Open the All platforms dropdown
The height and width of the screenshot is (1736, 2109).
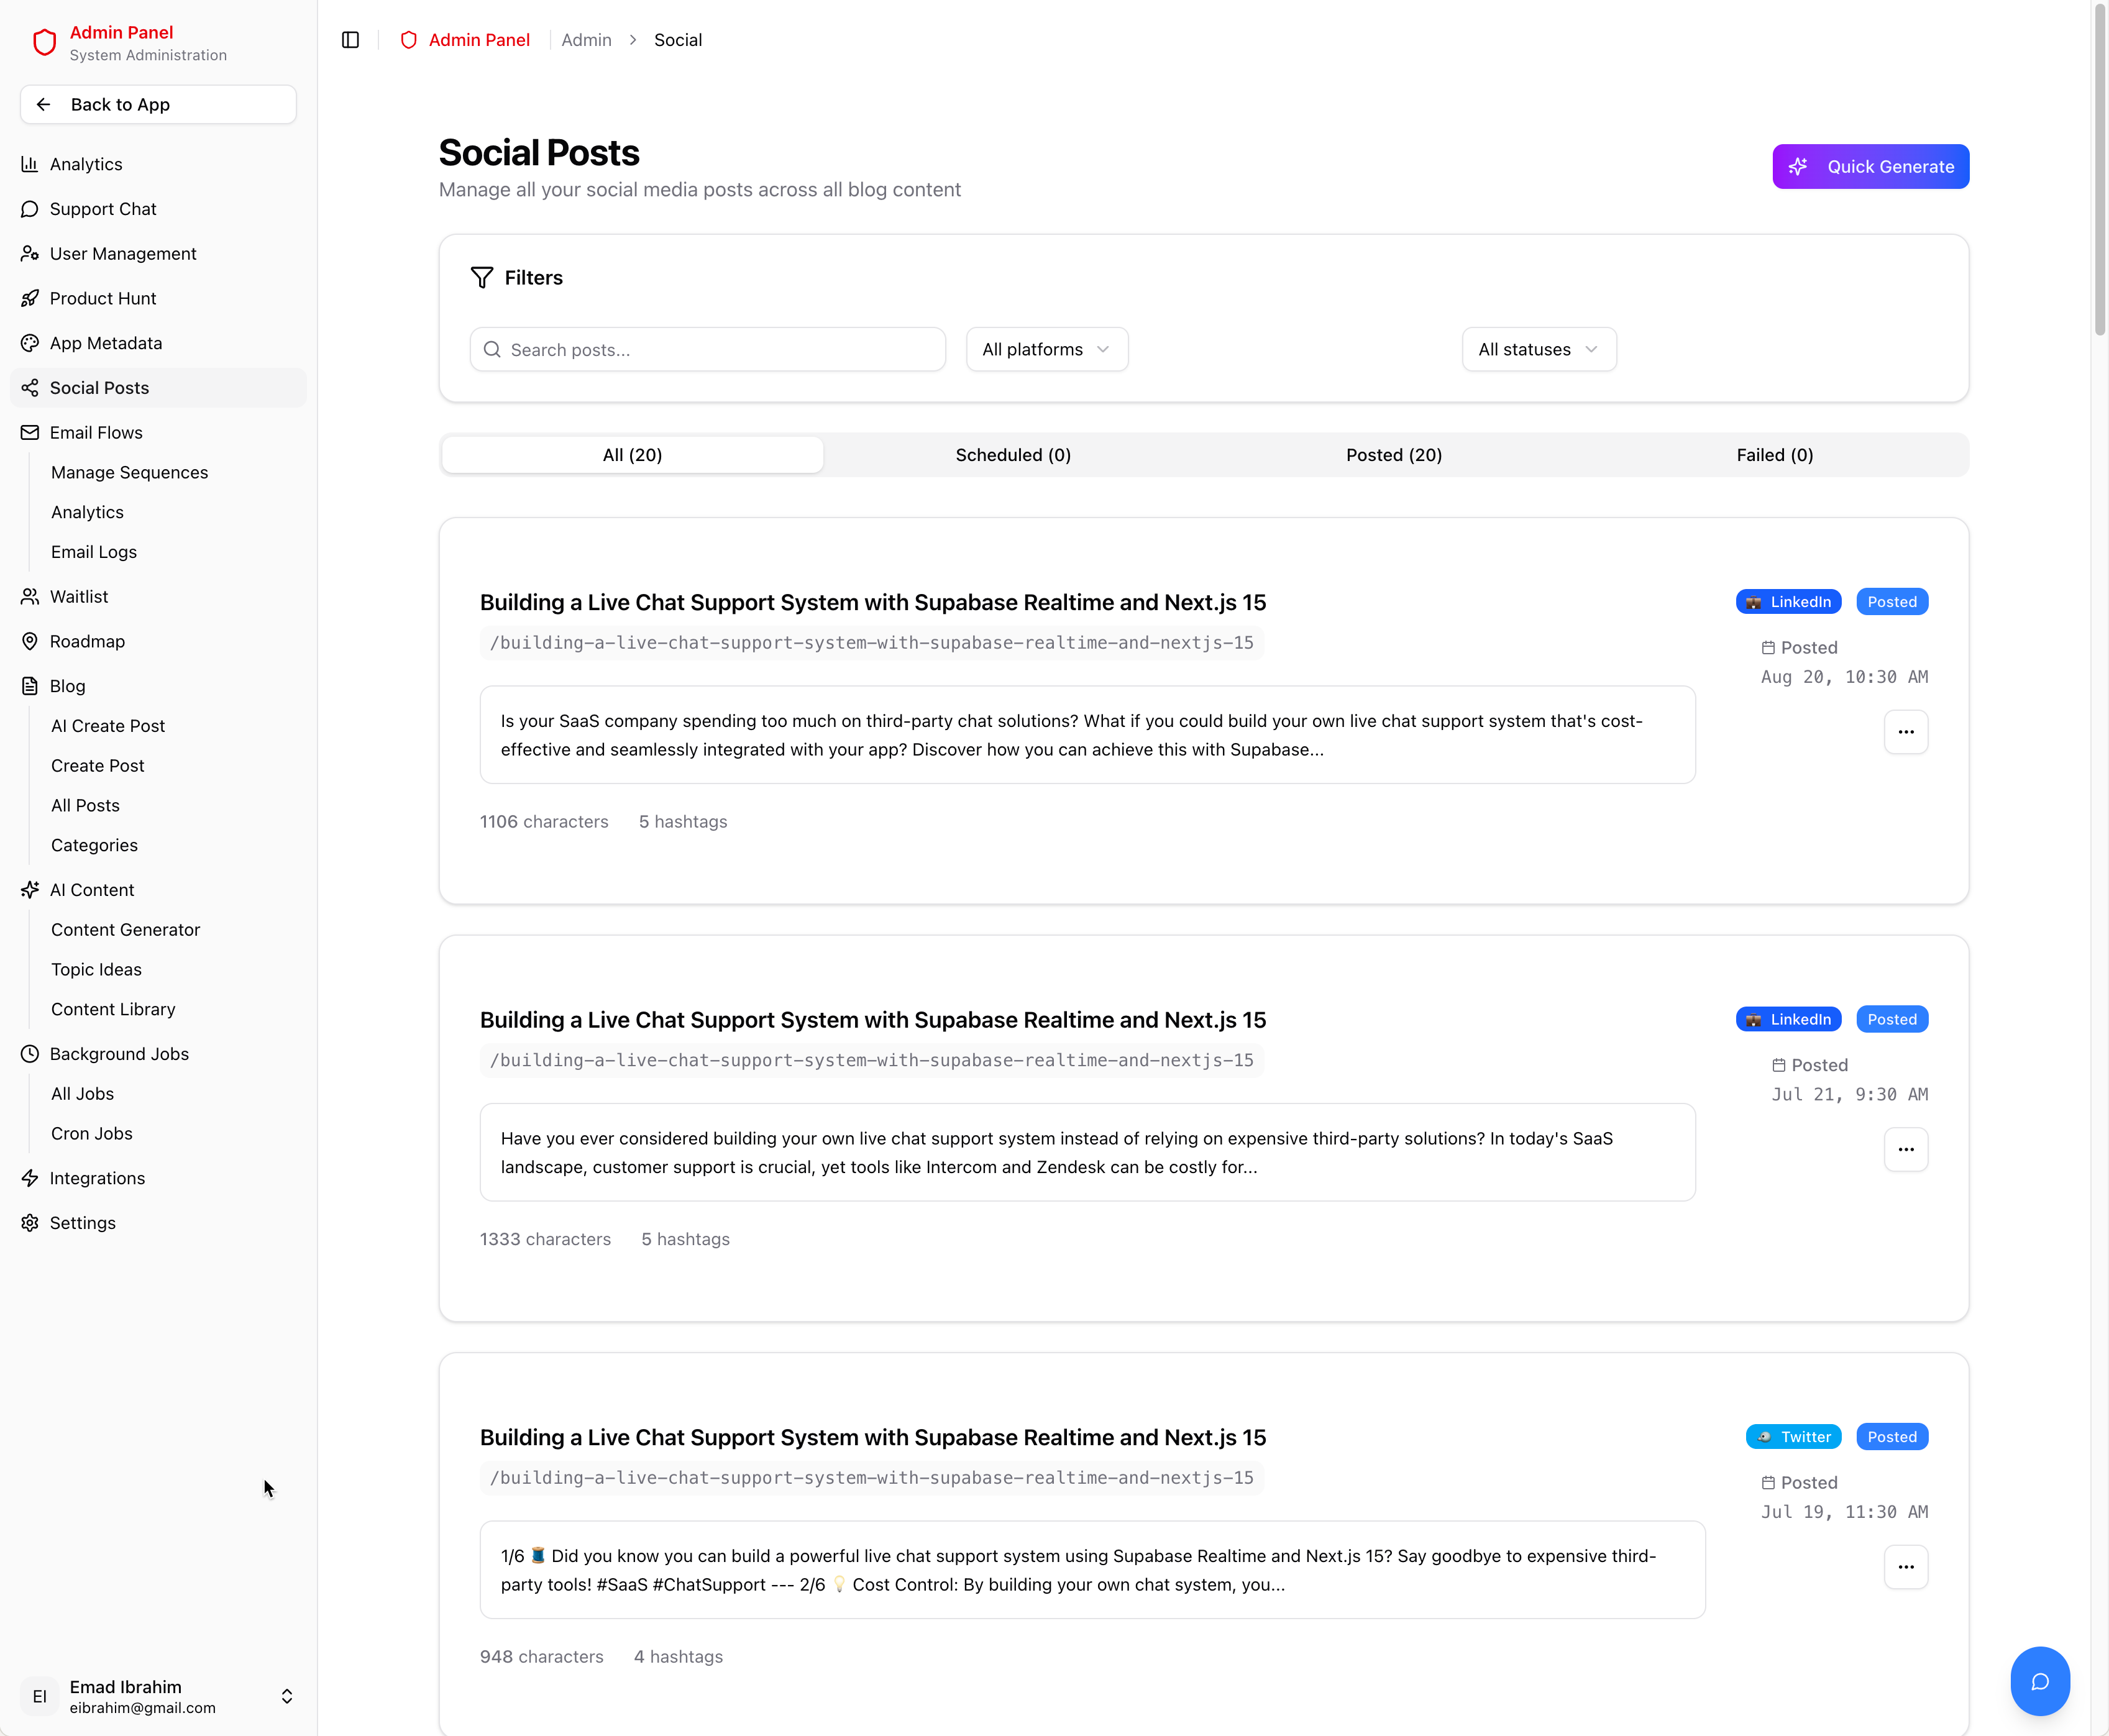coord(1046,349)
